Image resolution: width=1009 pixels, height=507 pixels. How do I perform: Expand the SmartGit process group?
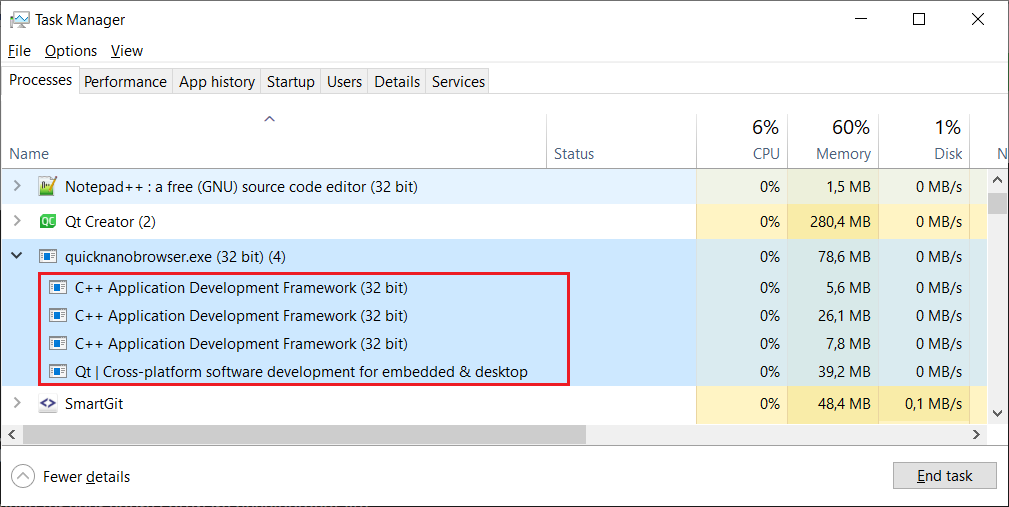pyautogui.click(x=17, y=404)
